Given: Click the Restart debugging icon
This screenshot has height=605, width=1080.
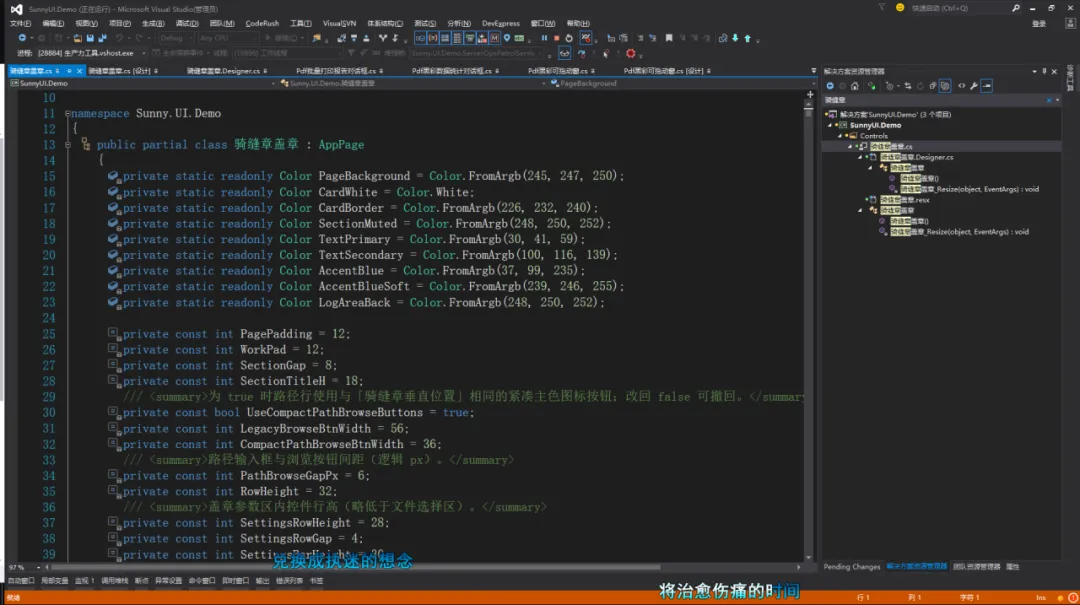Looking at the screenshot, I should [x=569, y=39].
